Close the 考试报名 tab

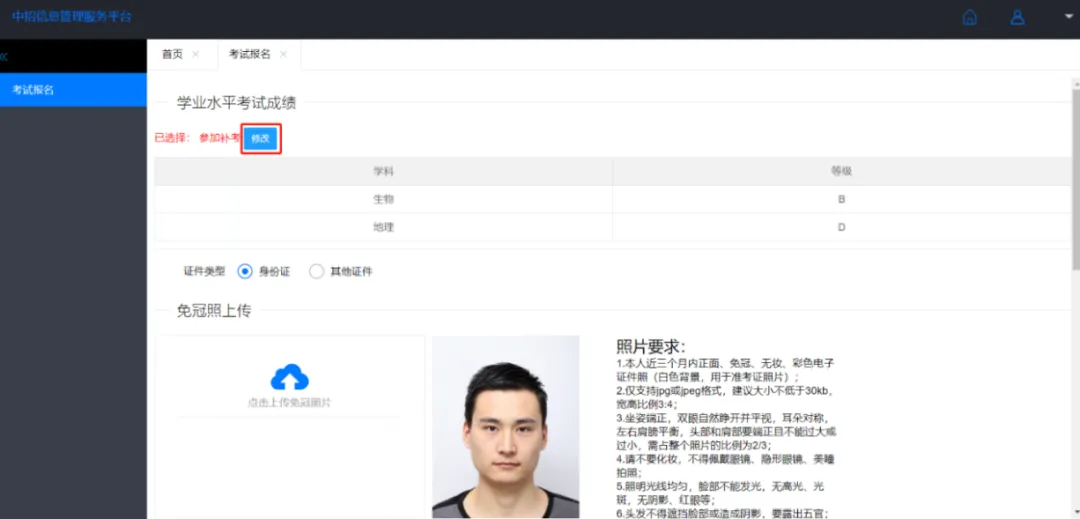point(283,54)
